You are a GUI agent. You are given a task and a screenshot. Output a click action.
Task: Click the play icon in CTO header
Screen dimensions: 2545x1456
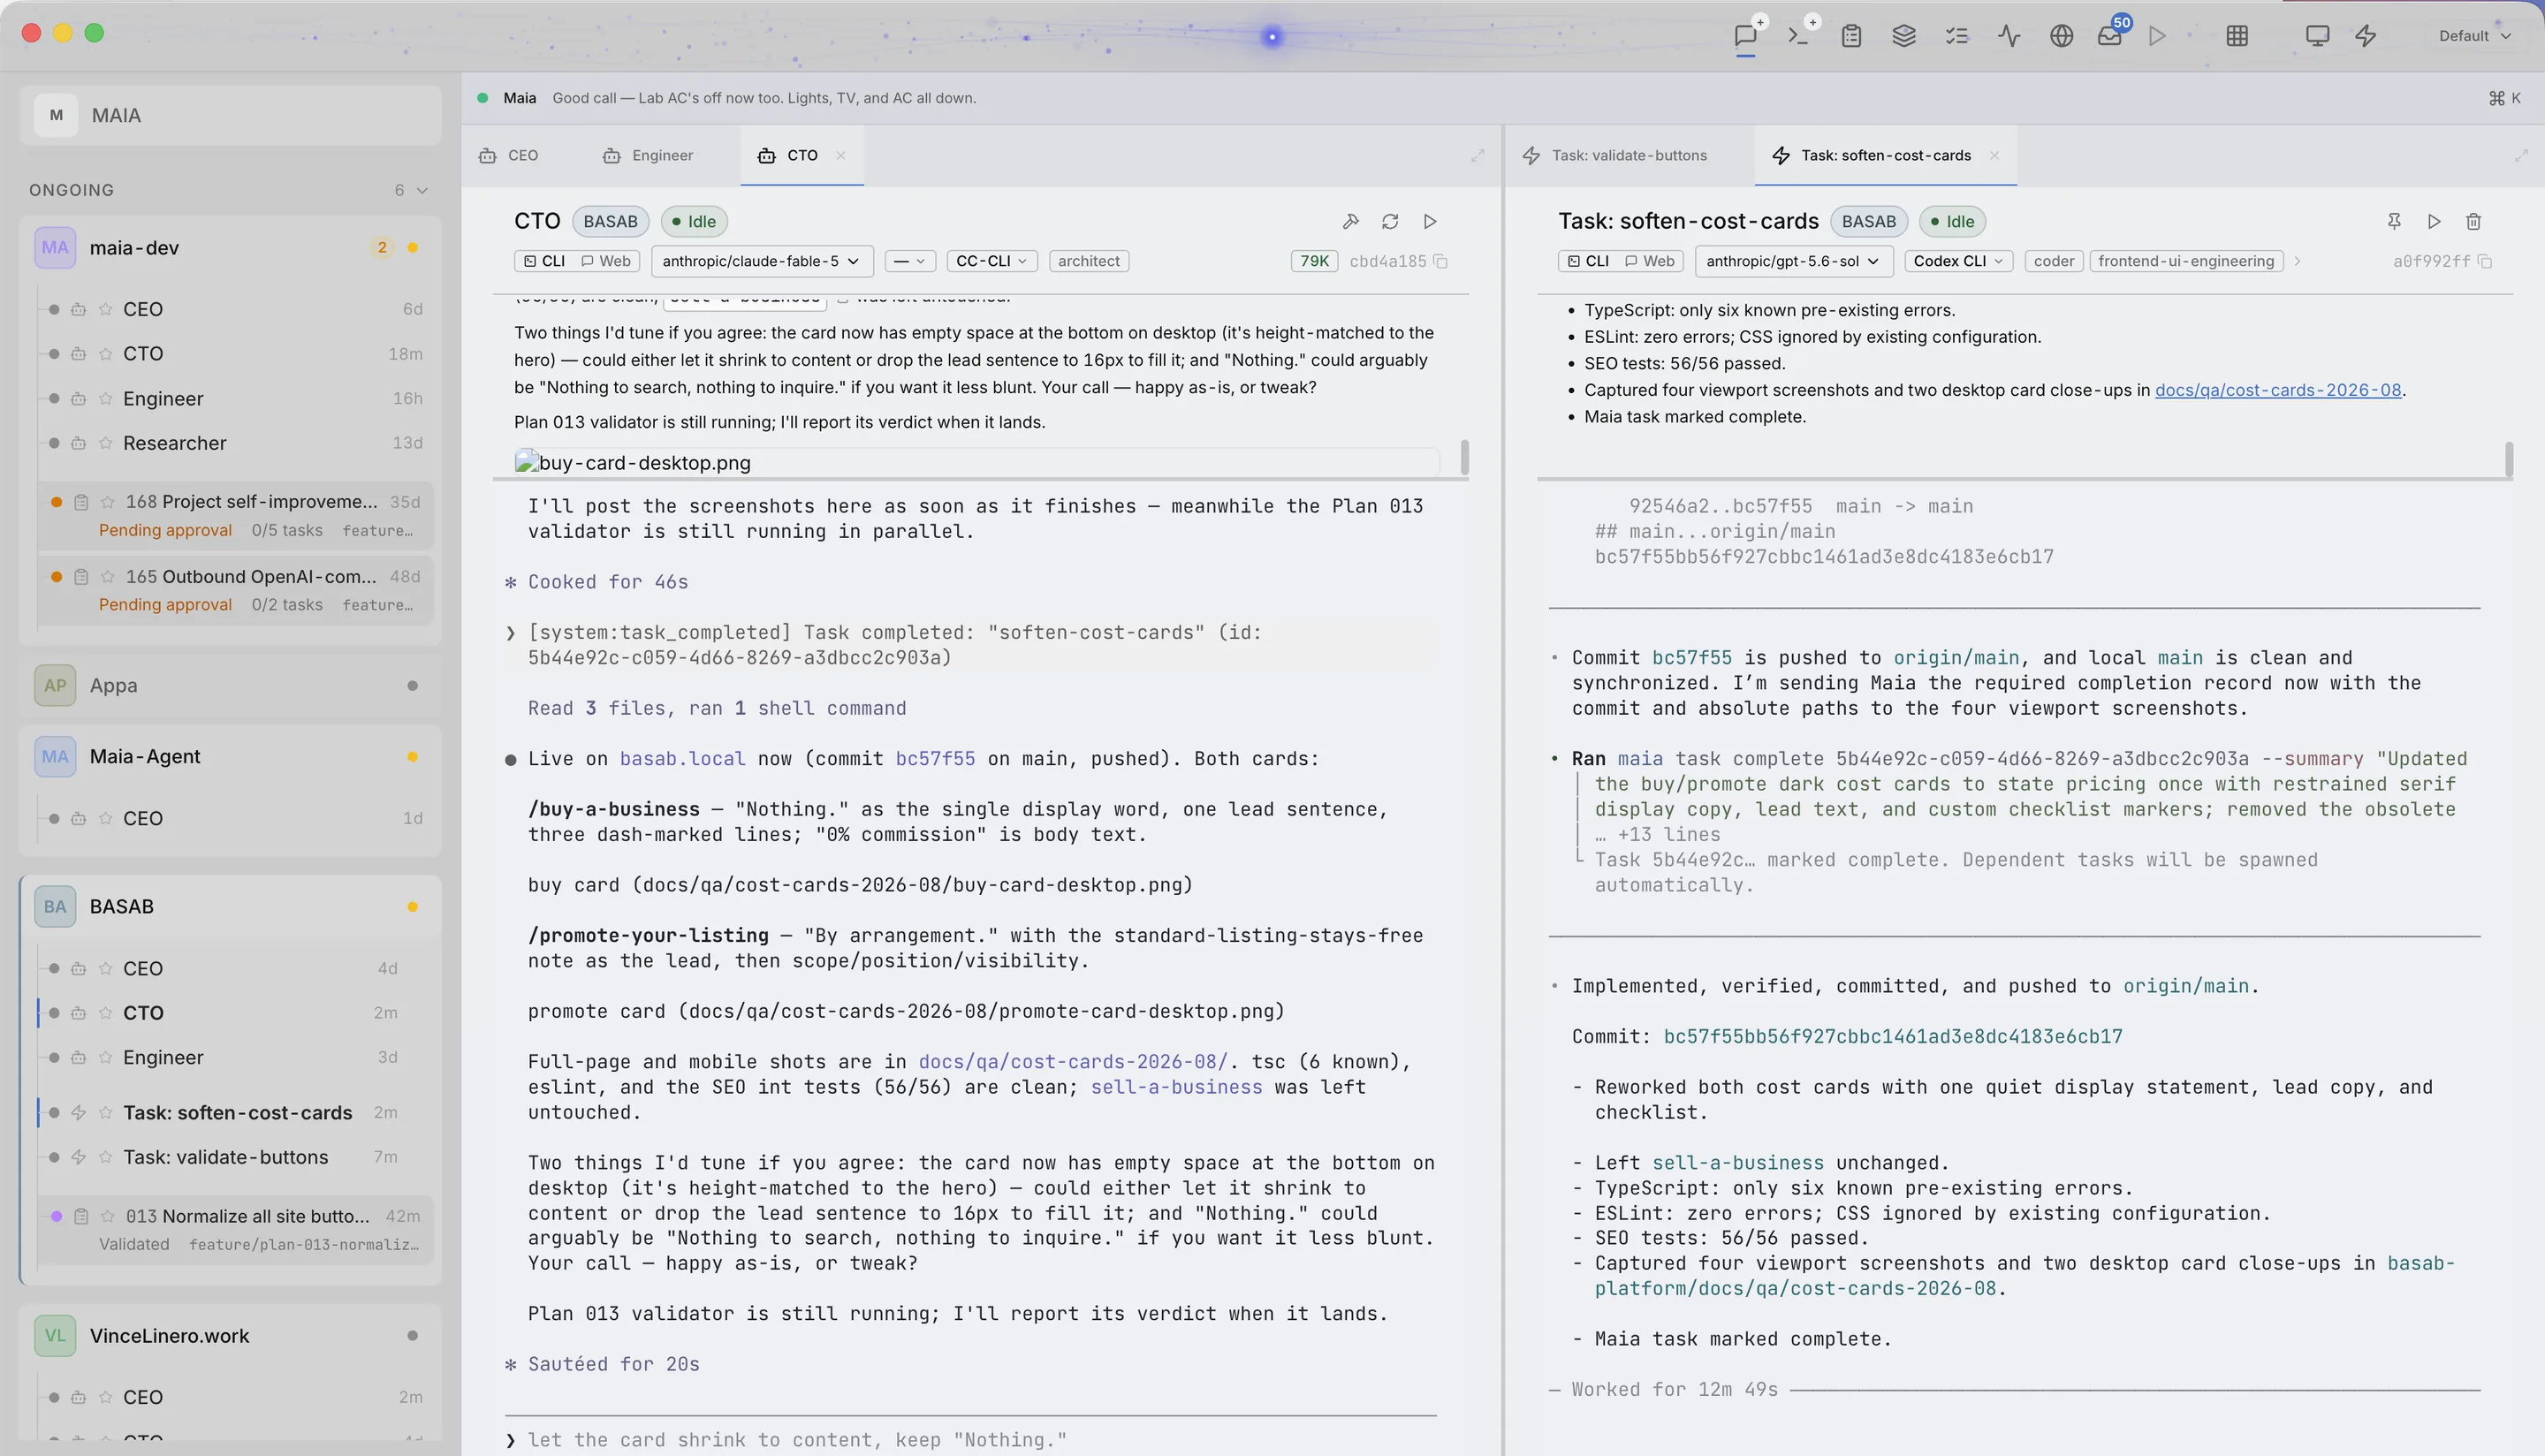[1430, 221]
